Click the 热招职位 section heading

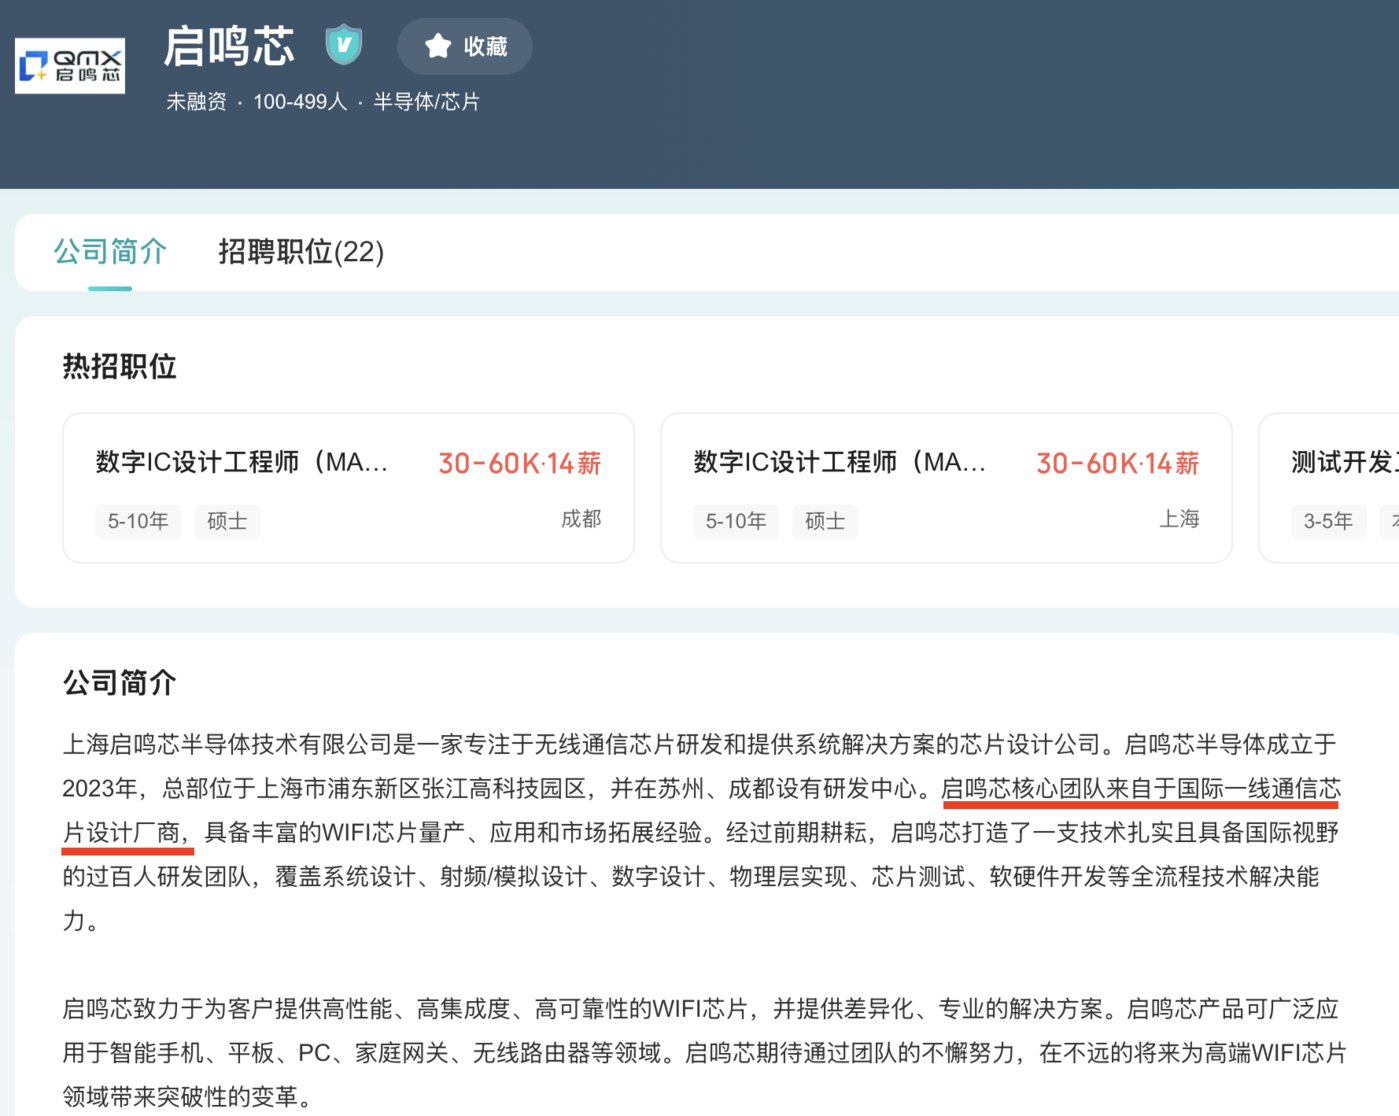point(120,367)
